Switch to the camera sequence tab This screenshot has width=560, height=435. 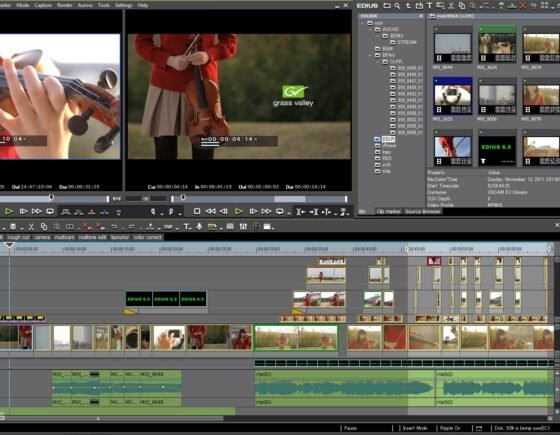coord(42,237)
